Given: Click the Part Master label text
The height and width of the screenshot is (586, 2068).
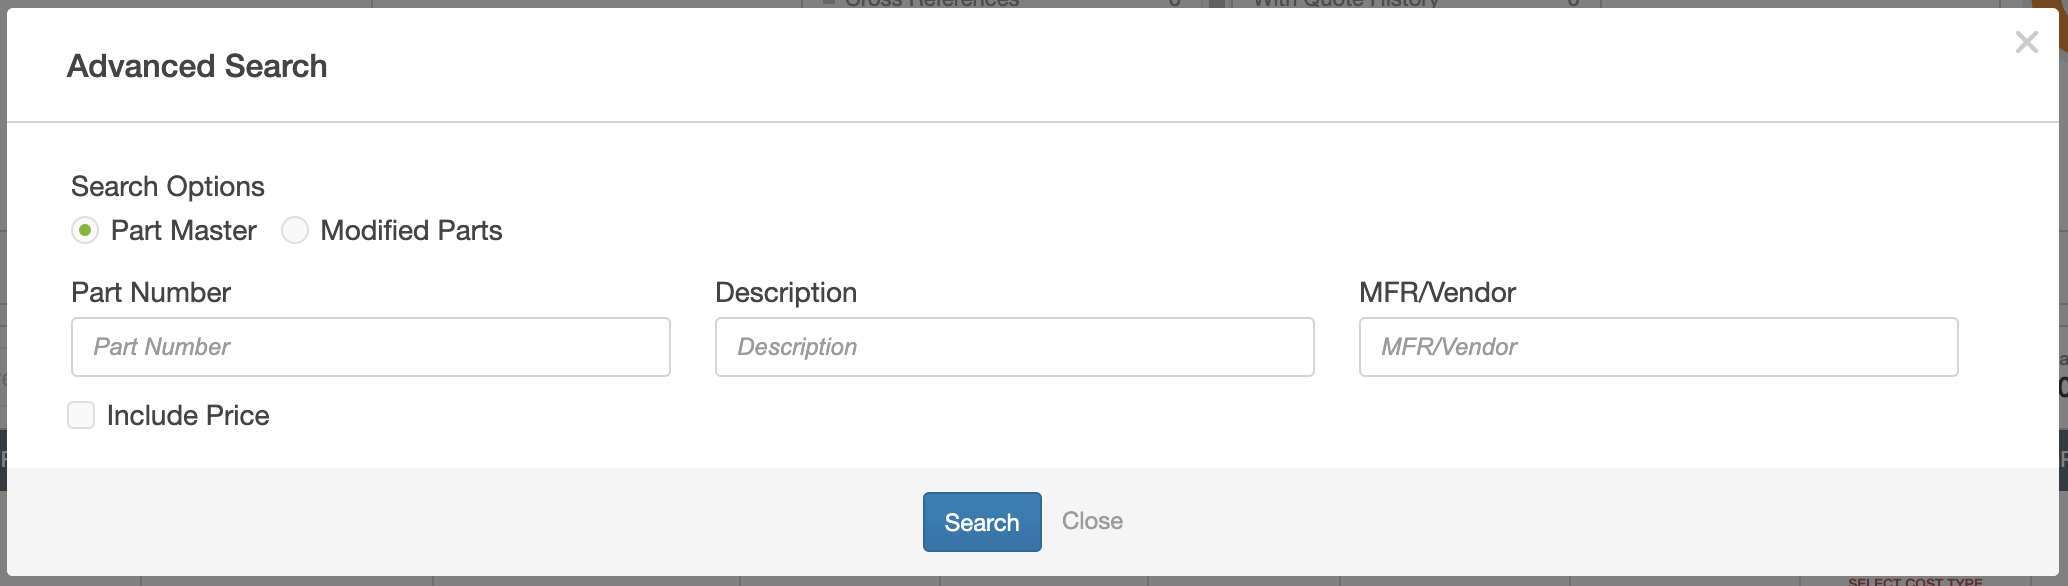Looking at the screenshot, I should (183, 231).
